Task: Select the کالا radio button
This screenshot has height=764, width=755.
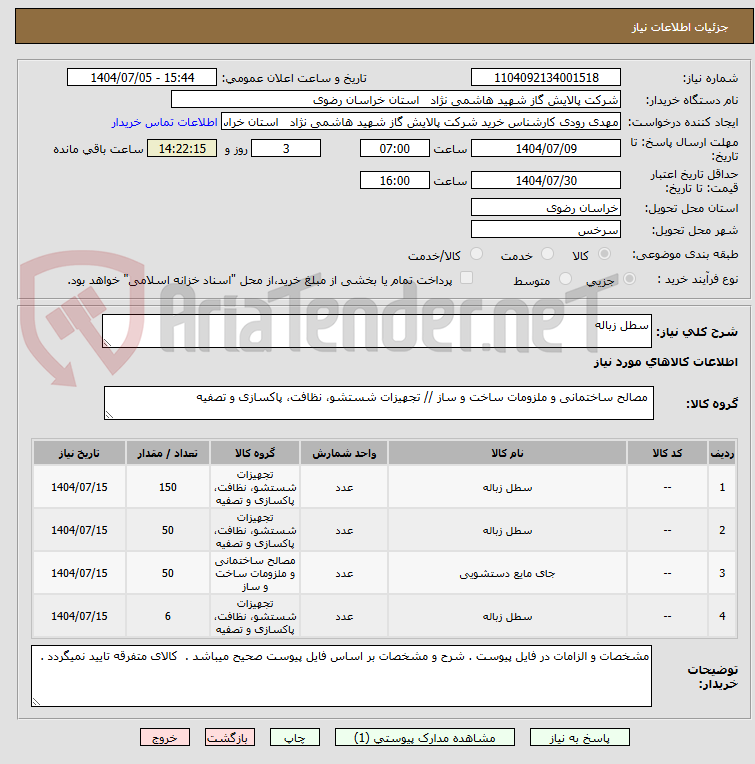Action: (604, 254)
